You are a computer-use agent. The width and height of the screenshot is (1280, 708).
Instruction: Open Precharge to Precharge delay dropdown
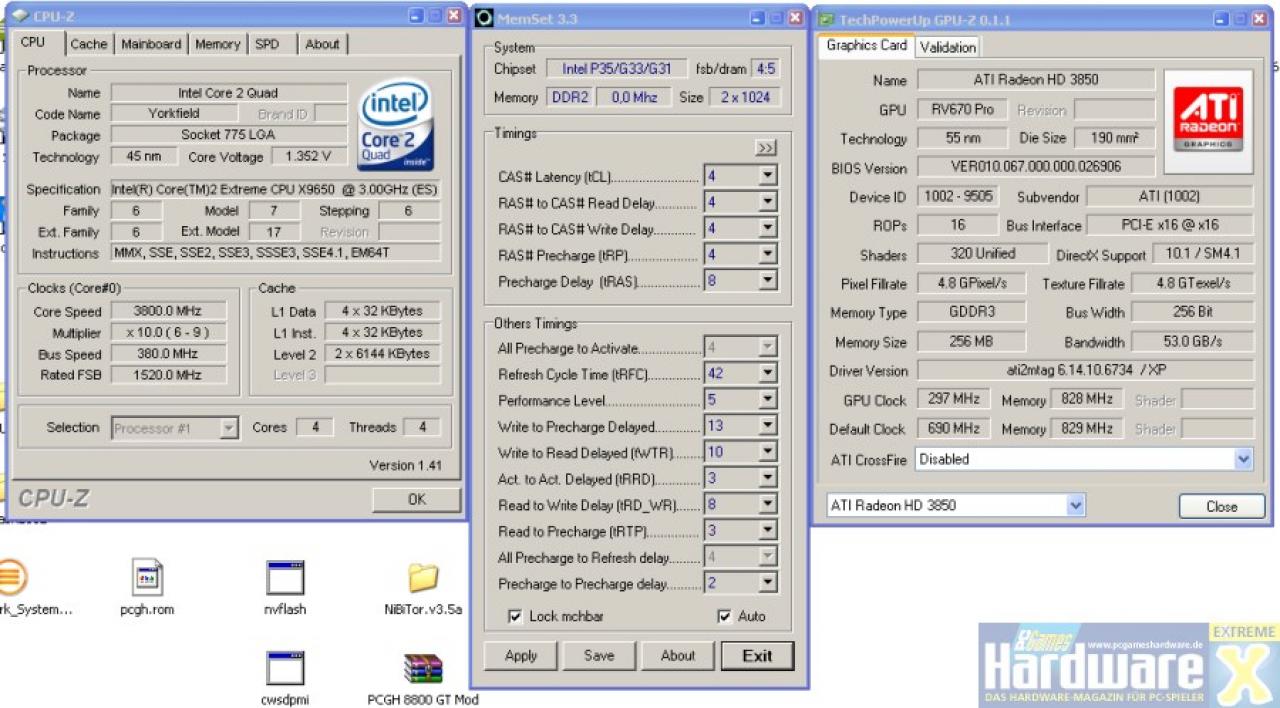(768, 583)
